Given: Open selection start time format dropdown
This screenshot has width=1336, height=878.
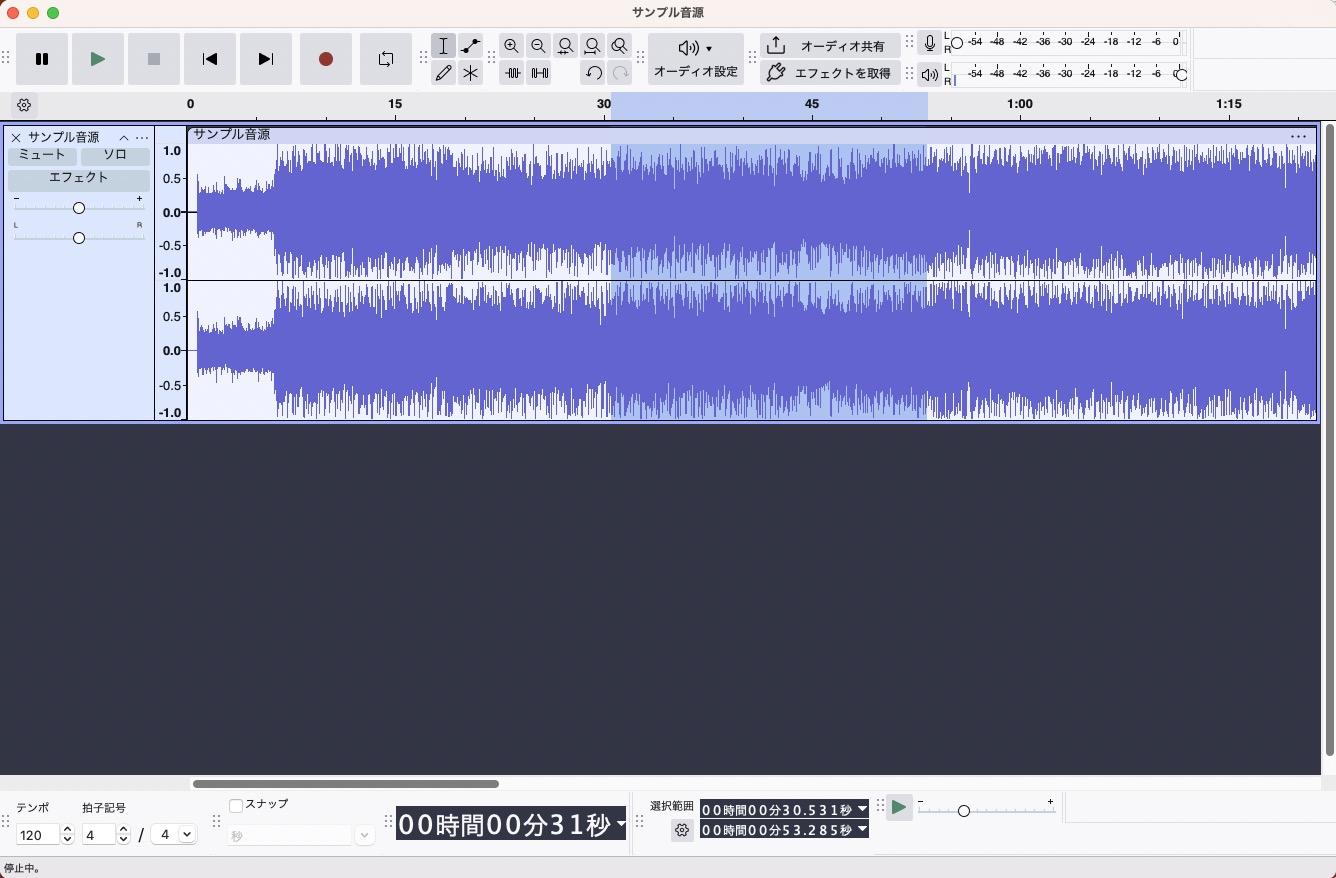Looking at the screenshot, I should coord(862,809).
